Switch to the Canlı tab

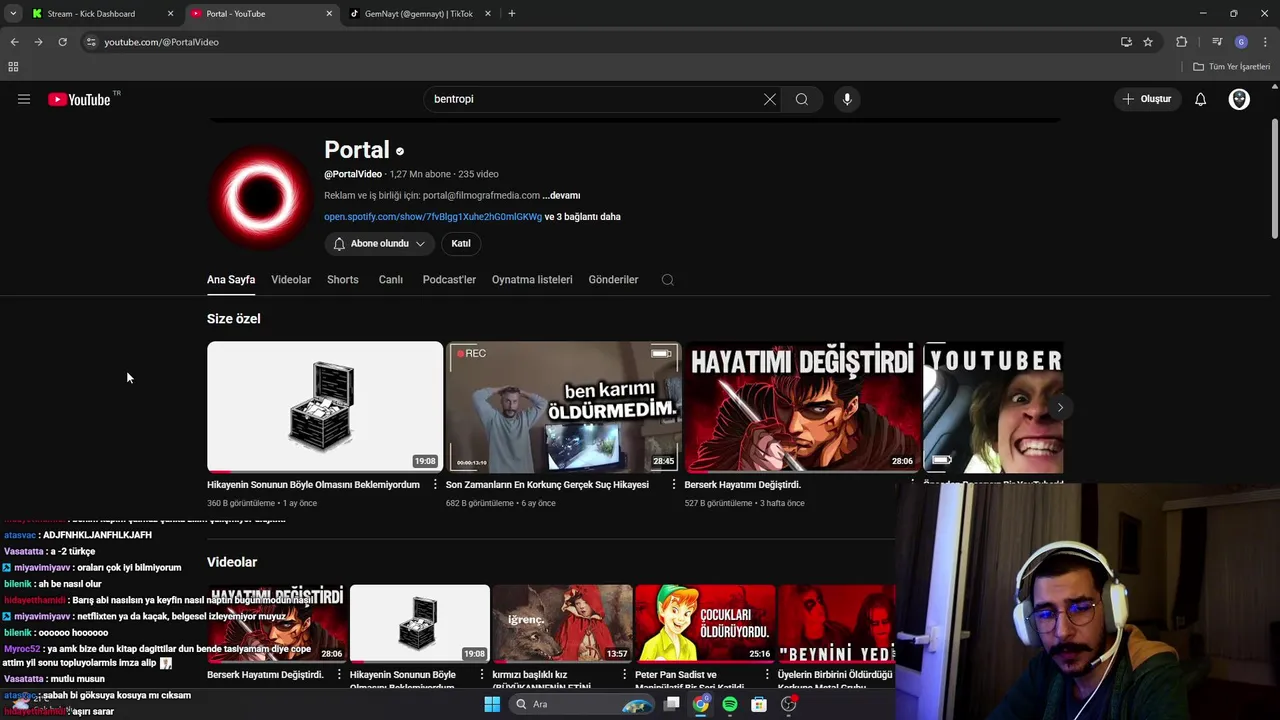391,280
